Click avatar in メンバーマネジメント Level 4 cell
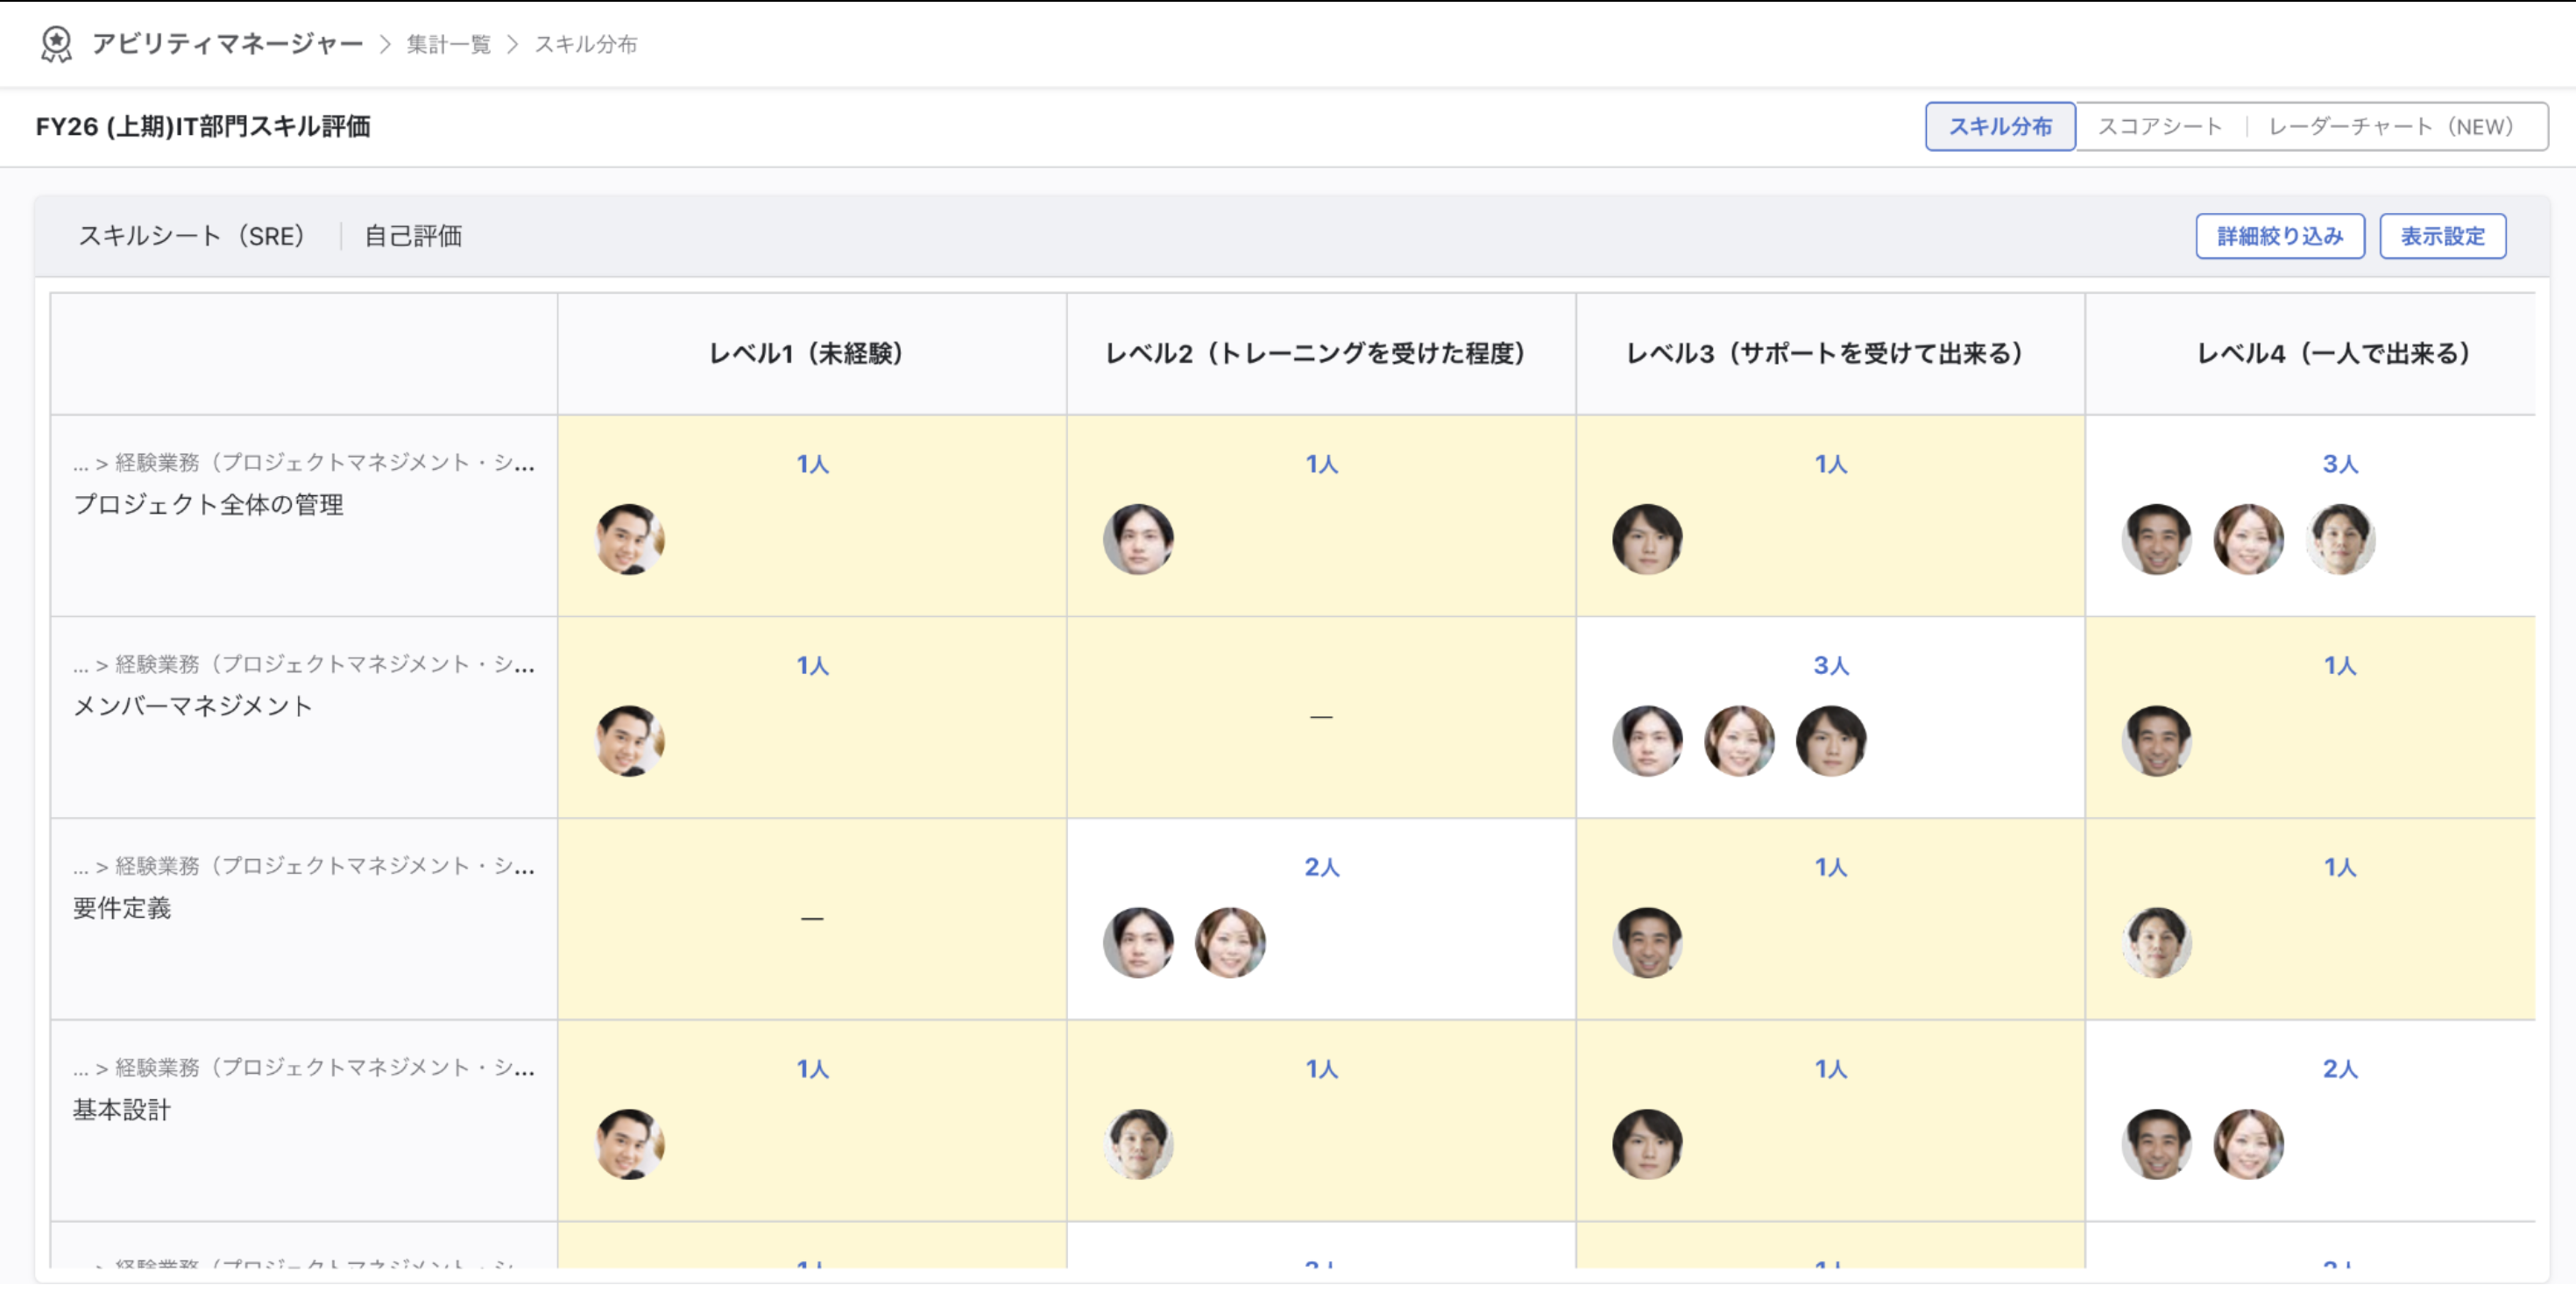Viewport: 2576px width, 1292px height. coord(2157,741)
